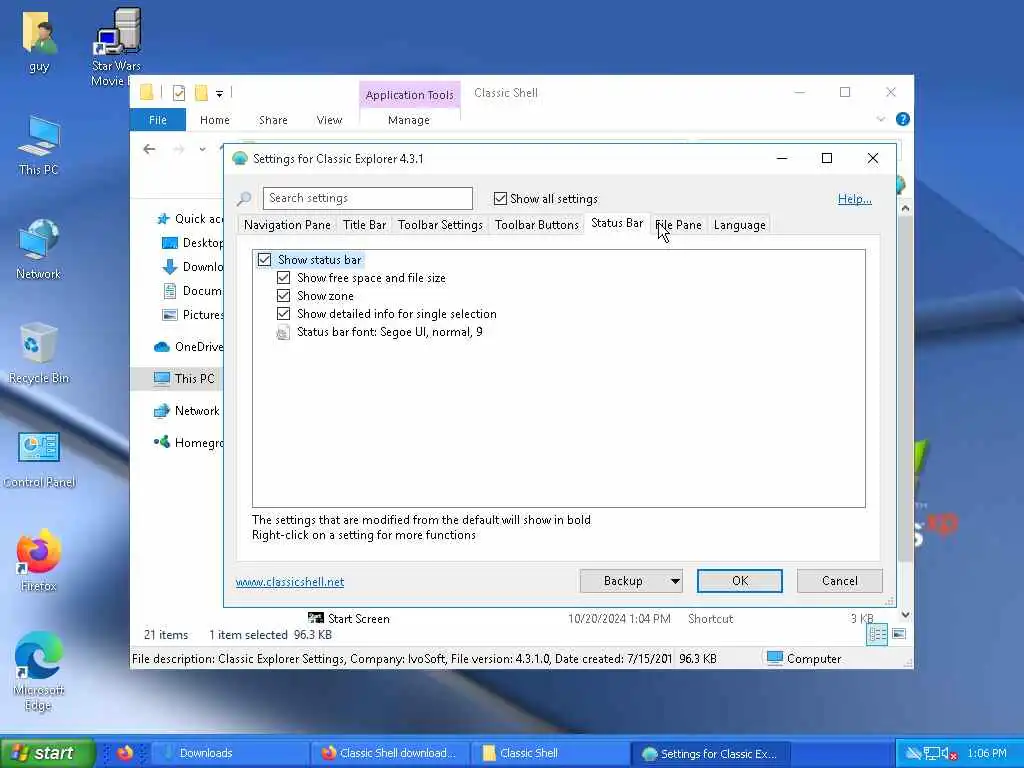Click Cancel in settings dialog
This screenshot has width=1024, height=768.
[x=840, y=581]
